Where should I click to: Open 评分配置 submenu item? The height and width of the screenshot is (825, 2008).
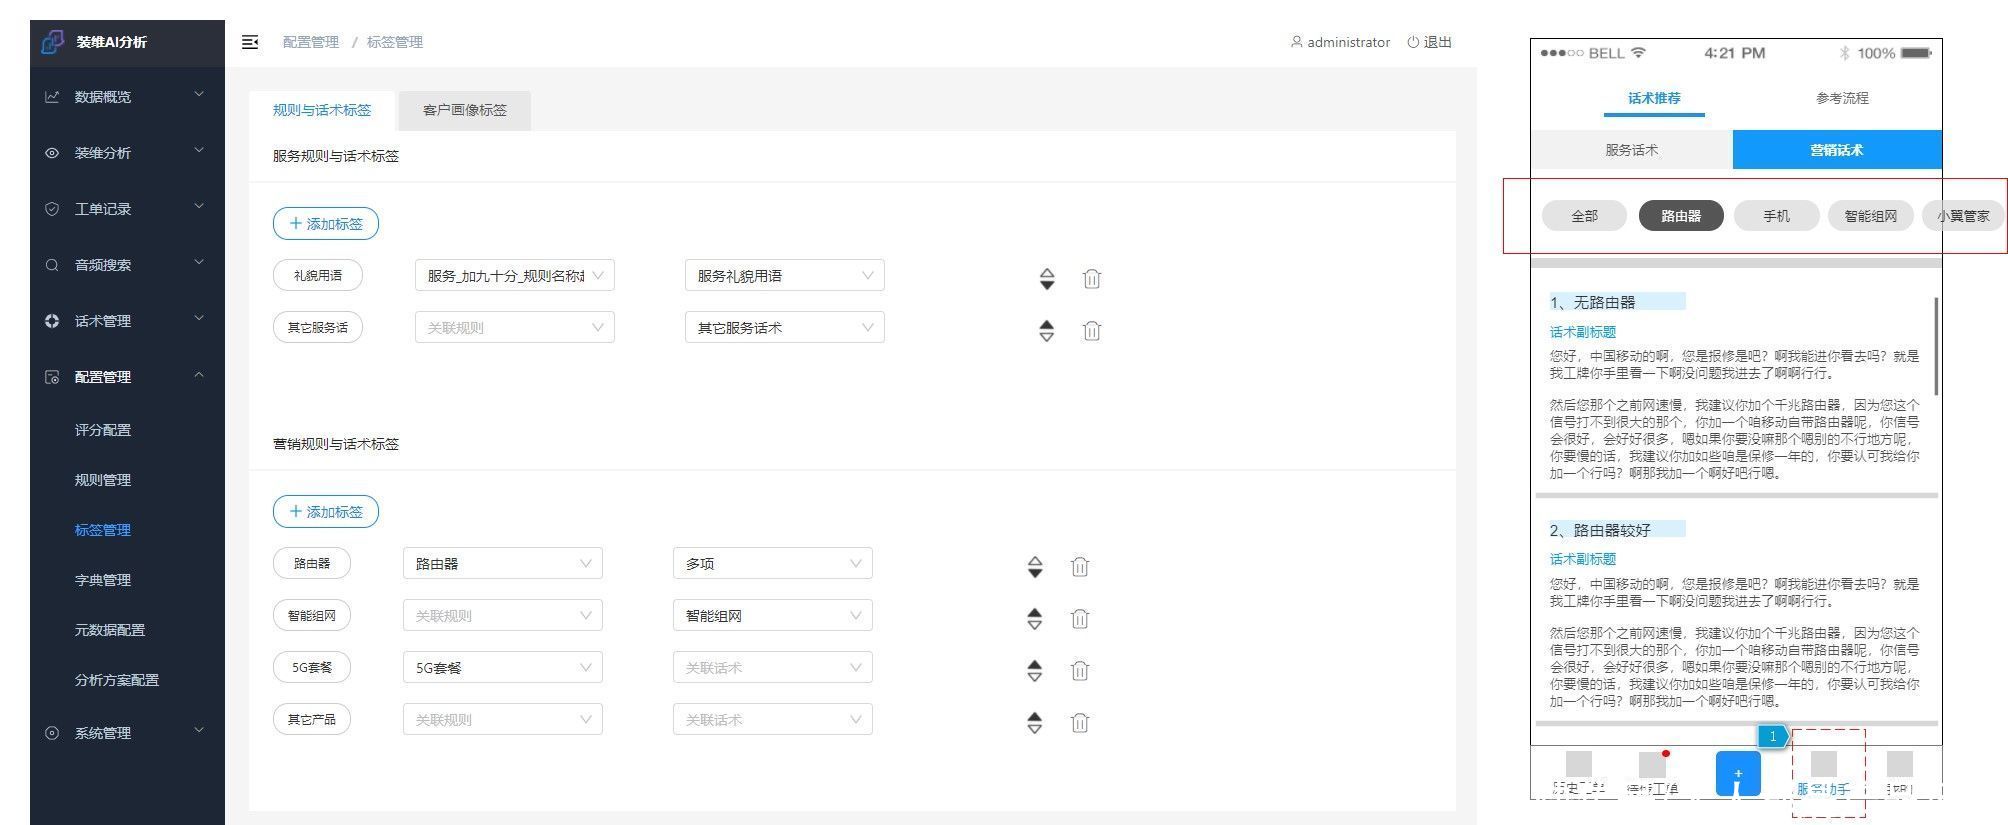click(x=103, y=430)
